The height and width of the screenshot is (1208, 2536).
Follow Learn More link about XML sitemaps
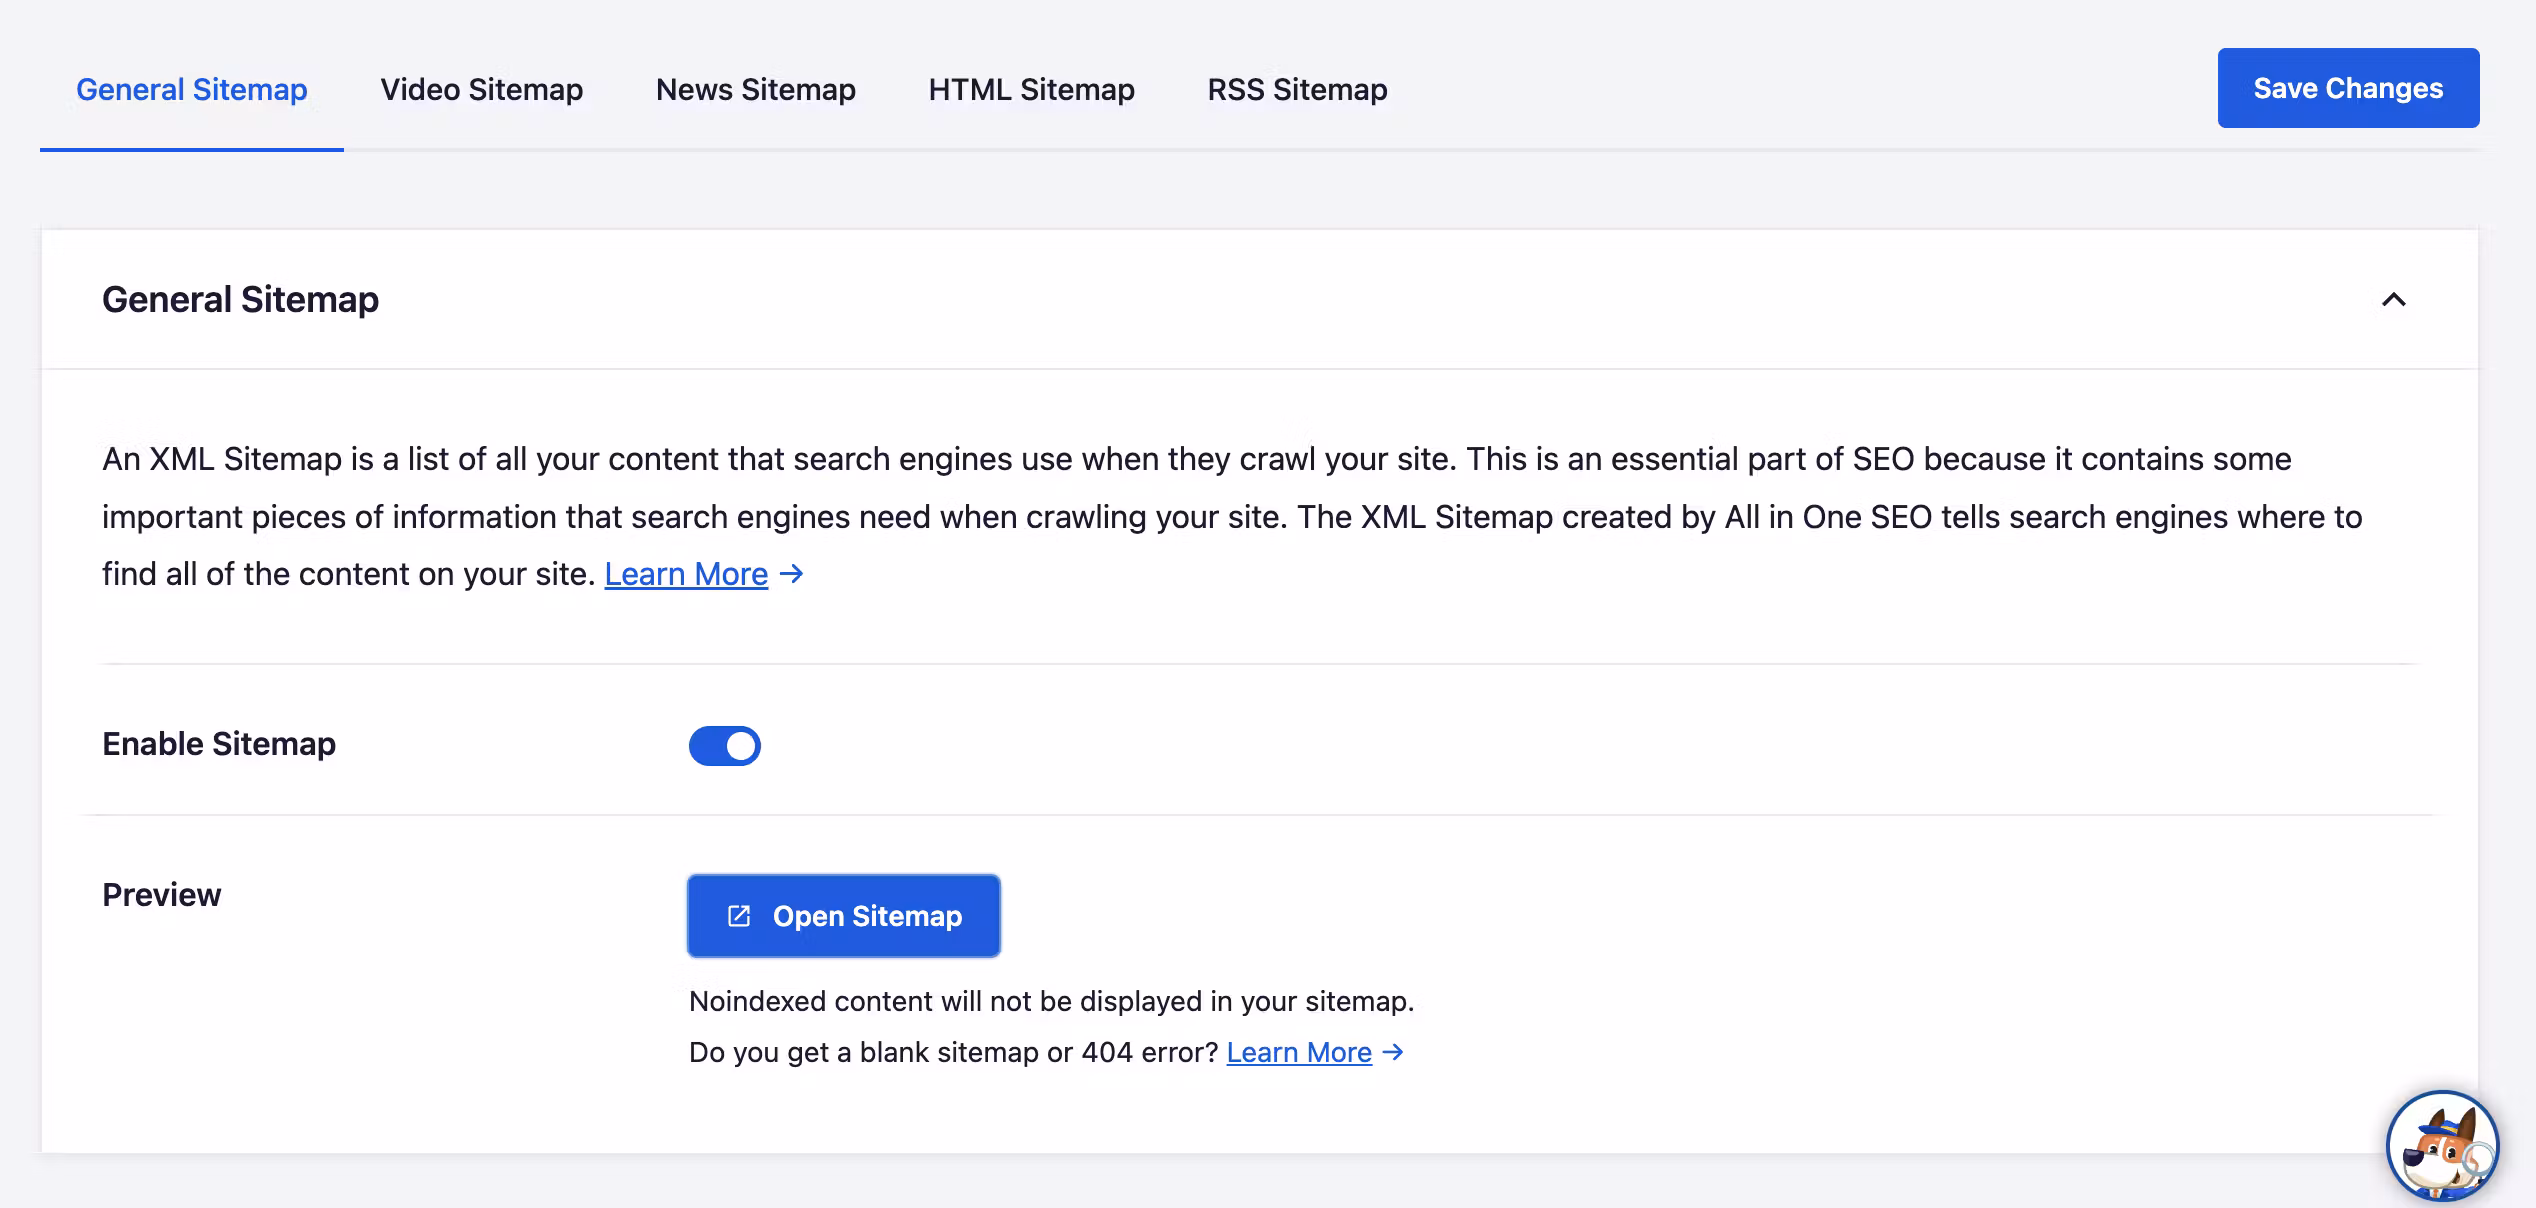pyautogui.click(x=686, y=574)
